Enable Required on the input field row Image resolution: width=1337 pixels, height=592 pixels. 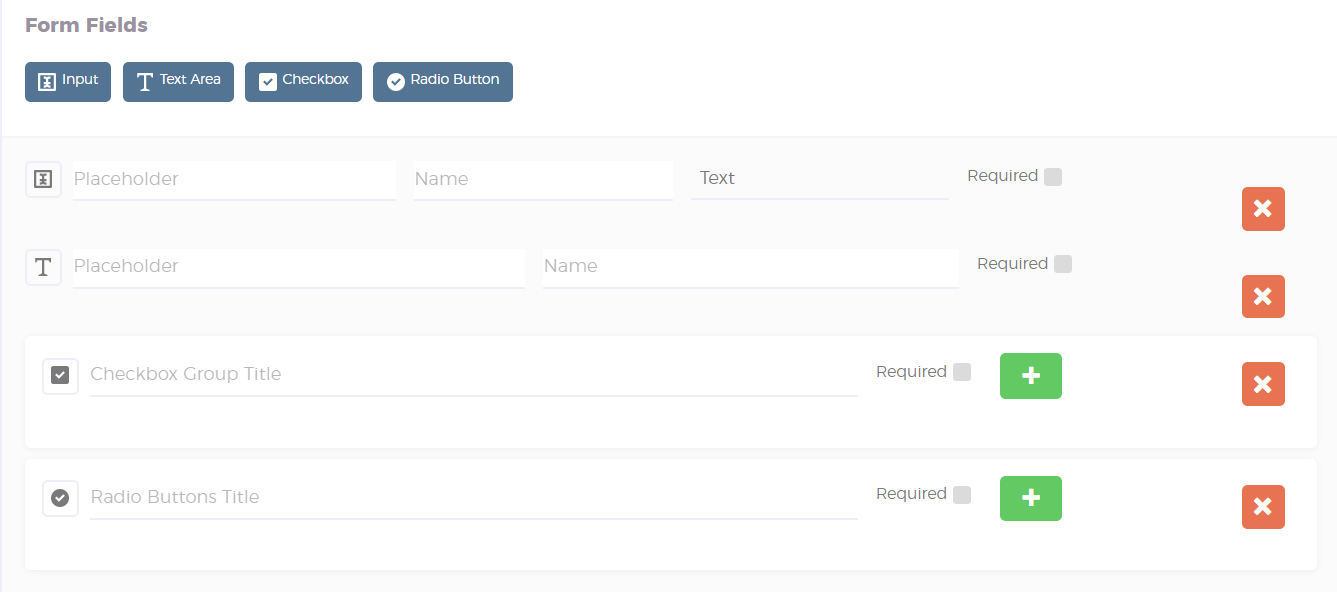tap(1052, 175)
